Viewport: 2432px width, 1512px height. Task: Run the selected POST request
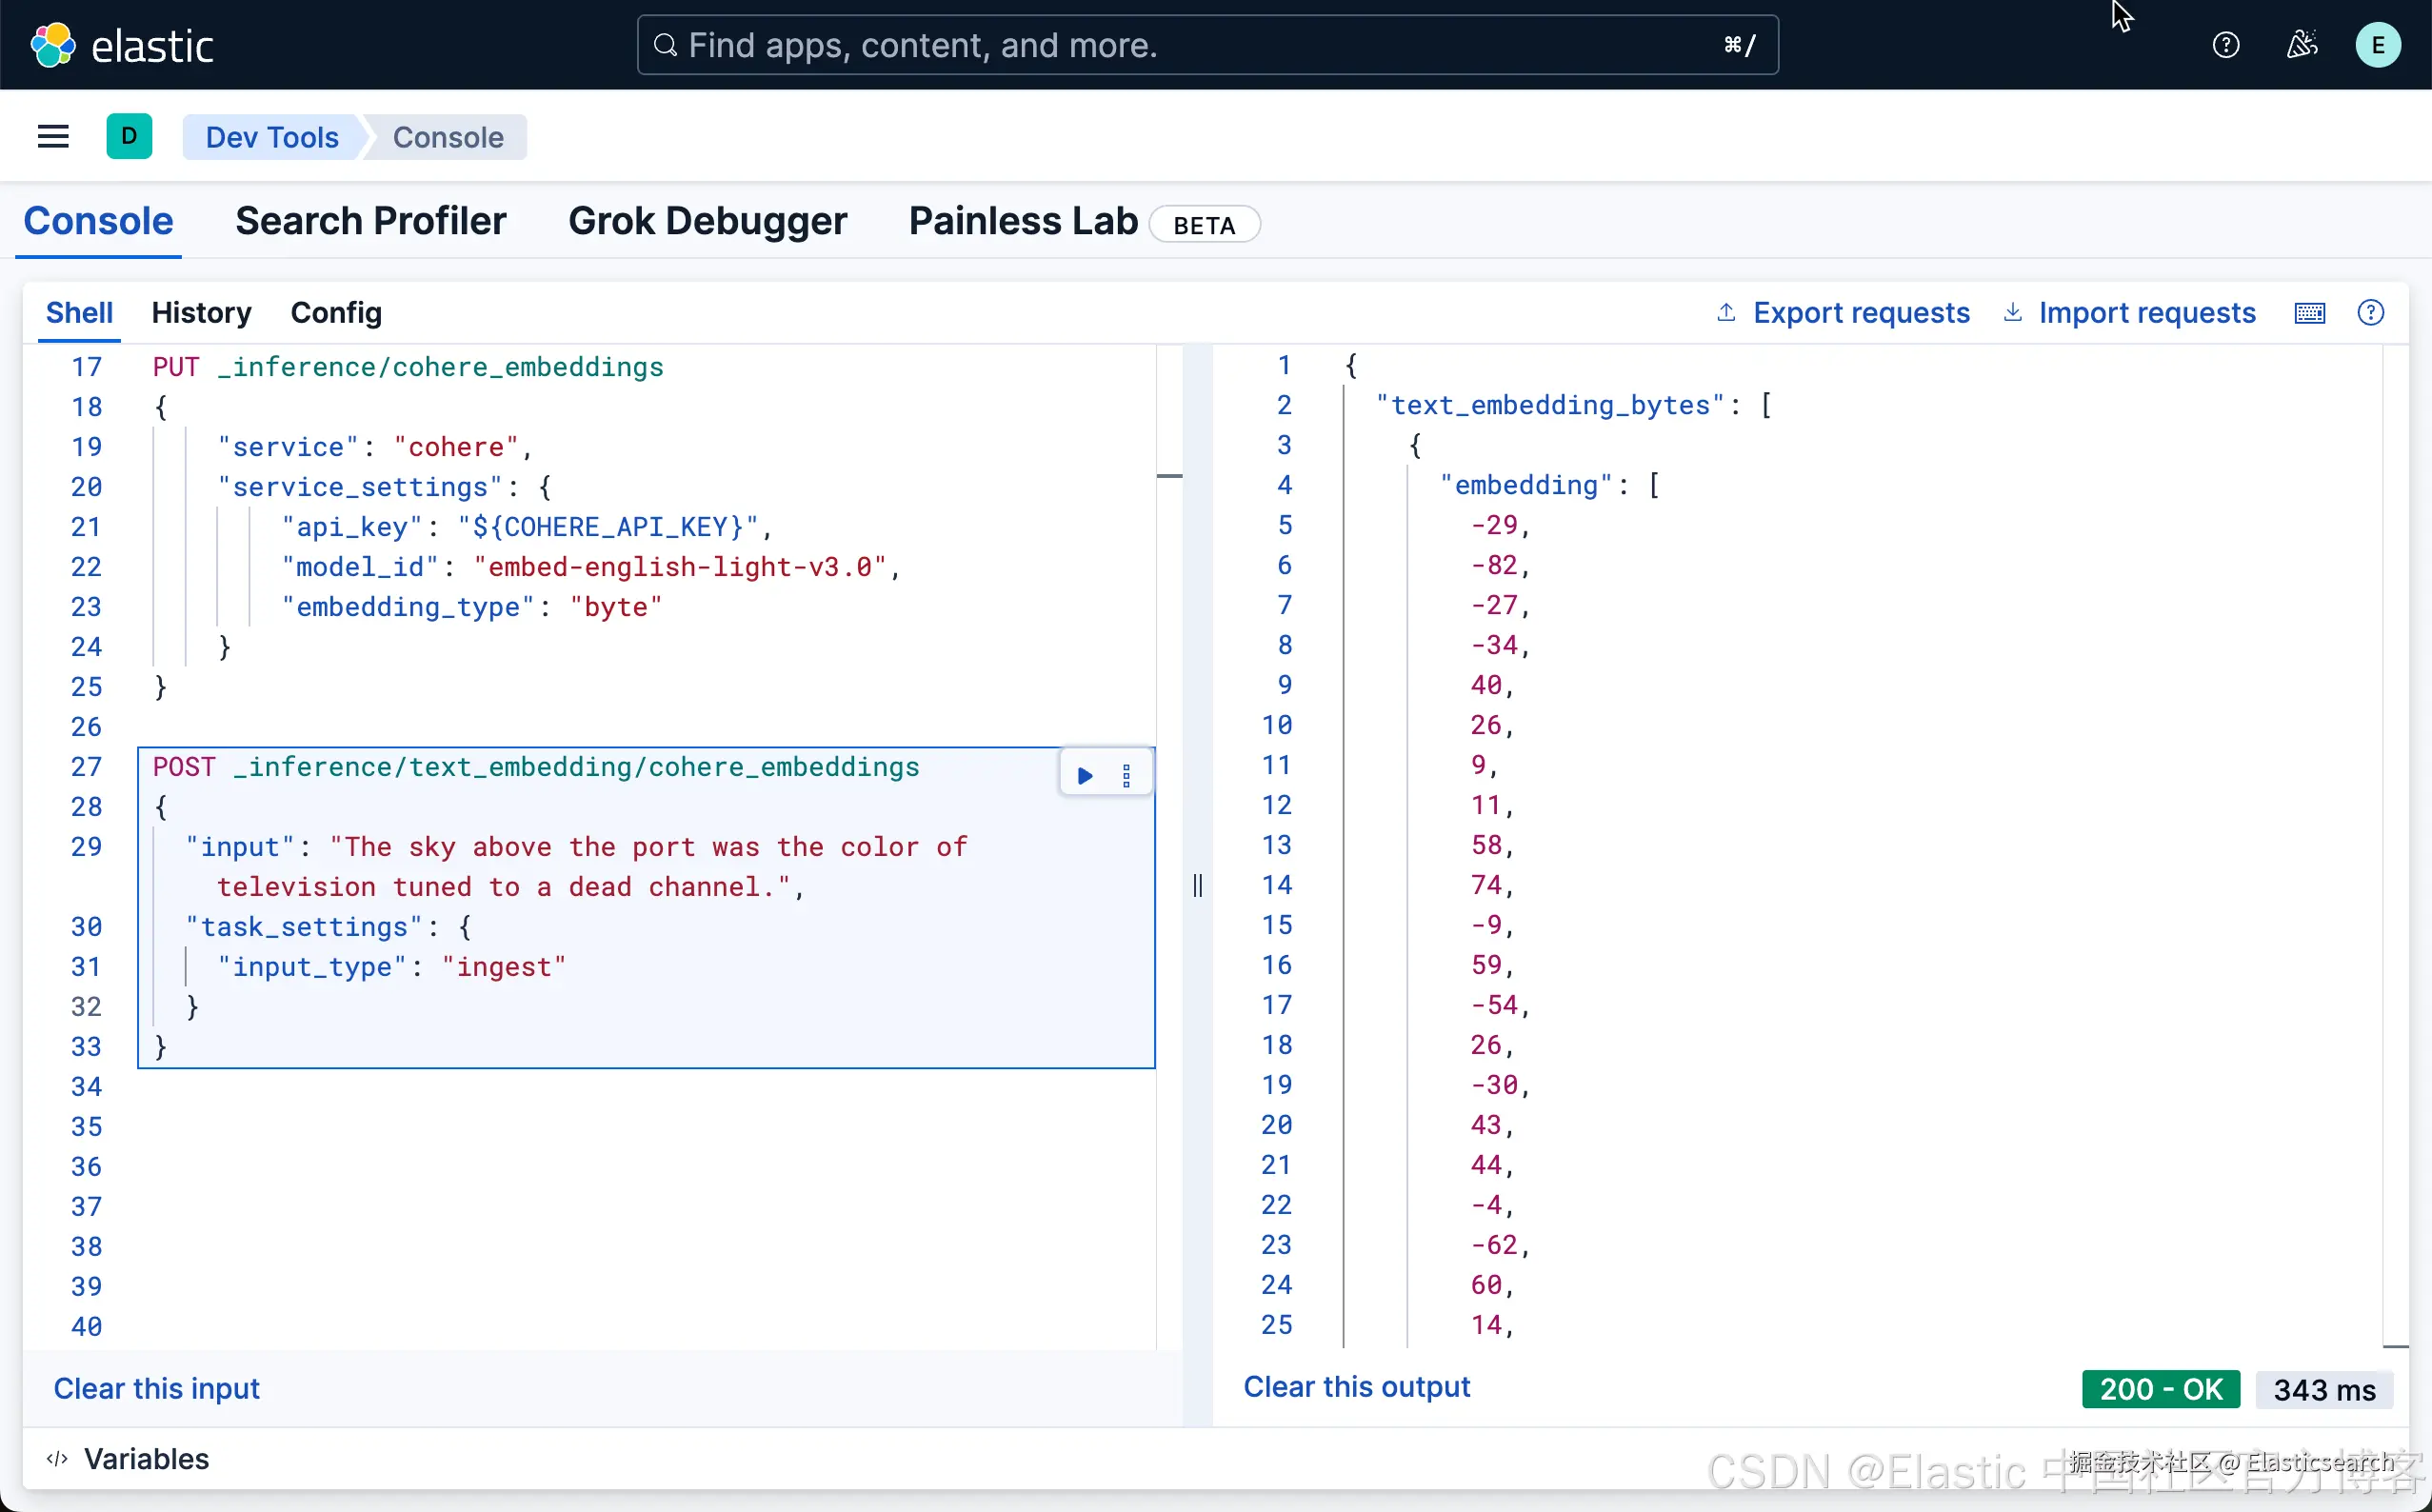point(1084,776)
